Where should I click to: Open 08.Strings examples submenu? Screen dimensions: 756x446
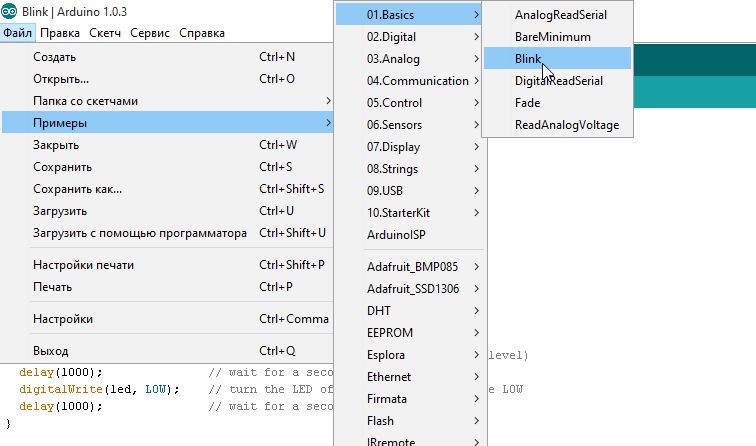(410, 169)
